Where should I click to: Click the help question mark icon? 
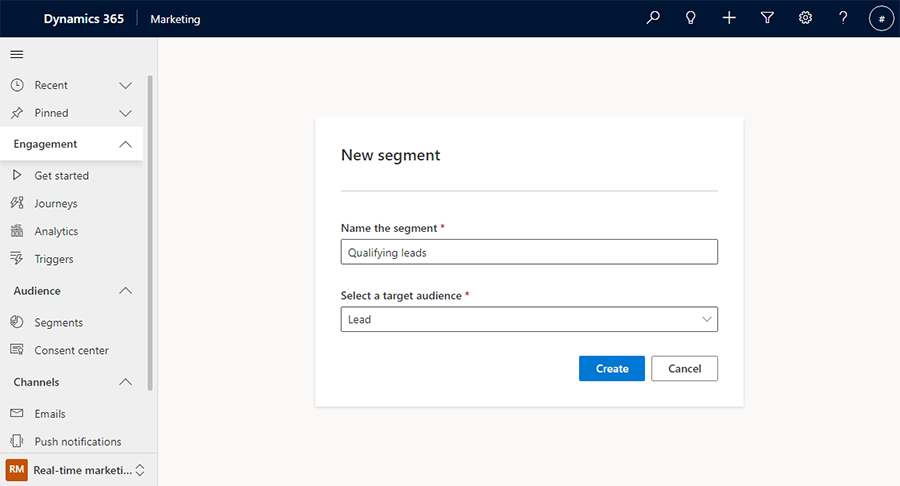[843, 18]
